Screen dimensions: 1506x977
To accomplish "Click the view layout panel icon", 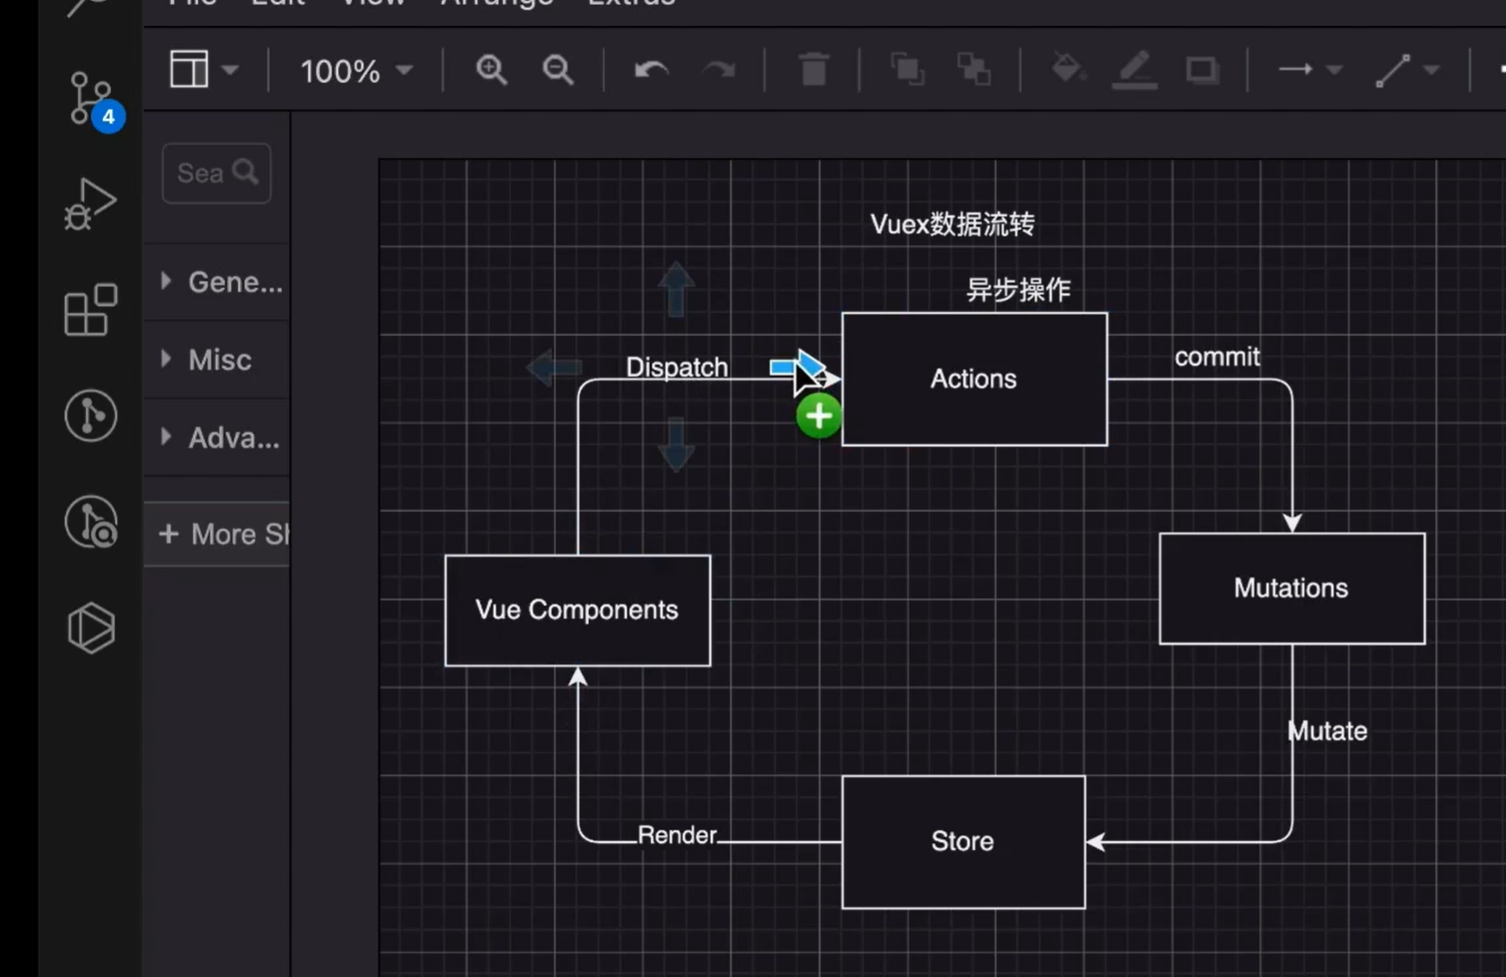I will click(189, 69).
